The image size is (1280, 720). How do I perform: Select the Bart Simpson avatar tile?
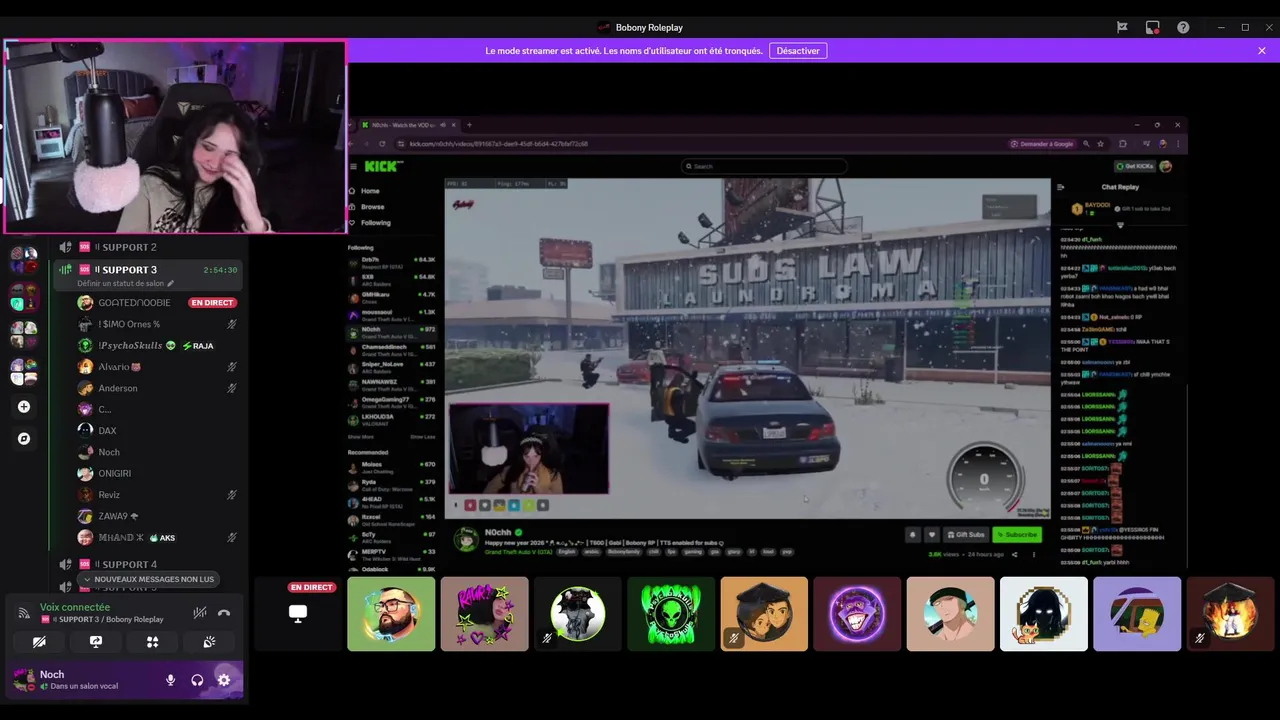(1137, 614)
